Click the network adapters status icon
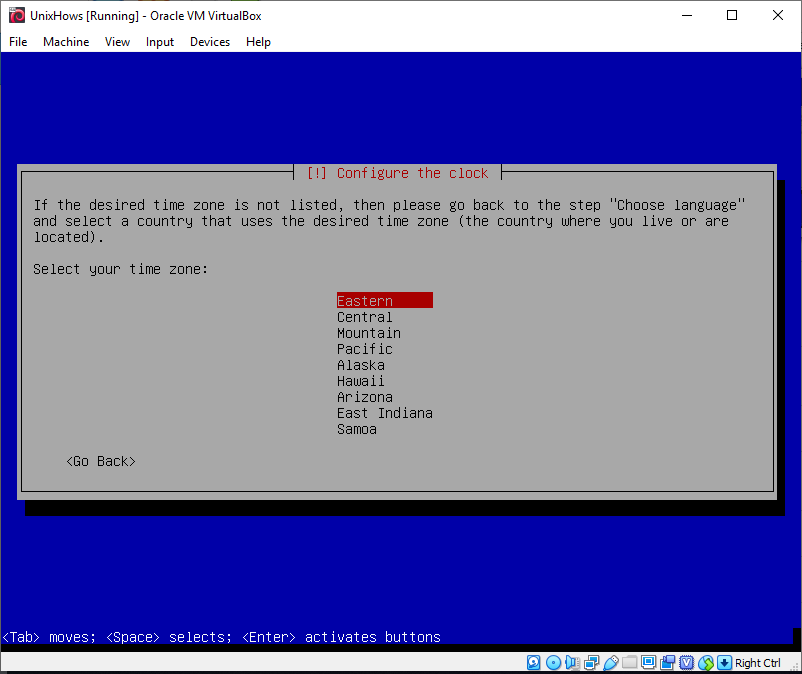 click(x=591, y=663)
